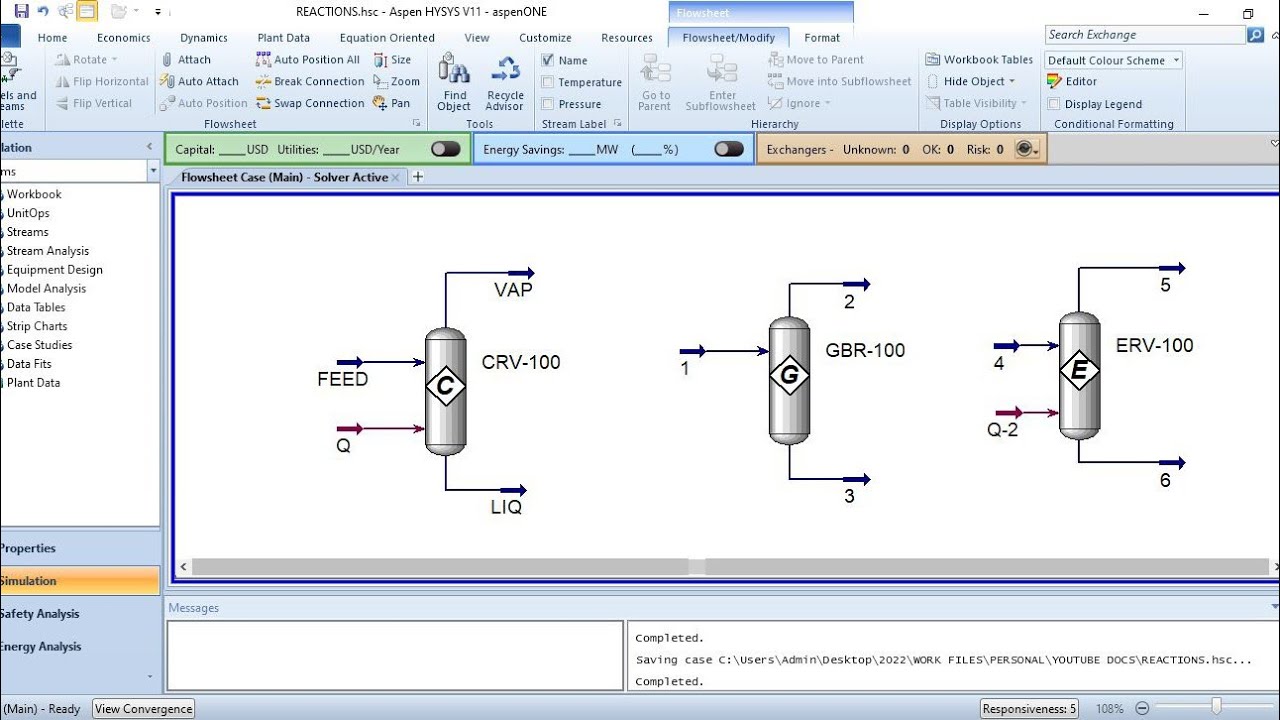Click the Search Exchange magnifier button
The width and height of the screenshot is (1280, 720).
click(1256, 35)
